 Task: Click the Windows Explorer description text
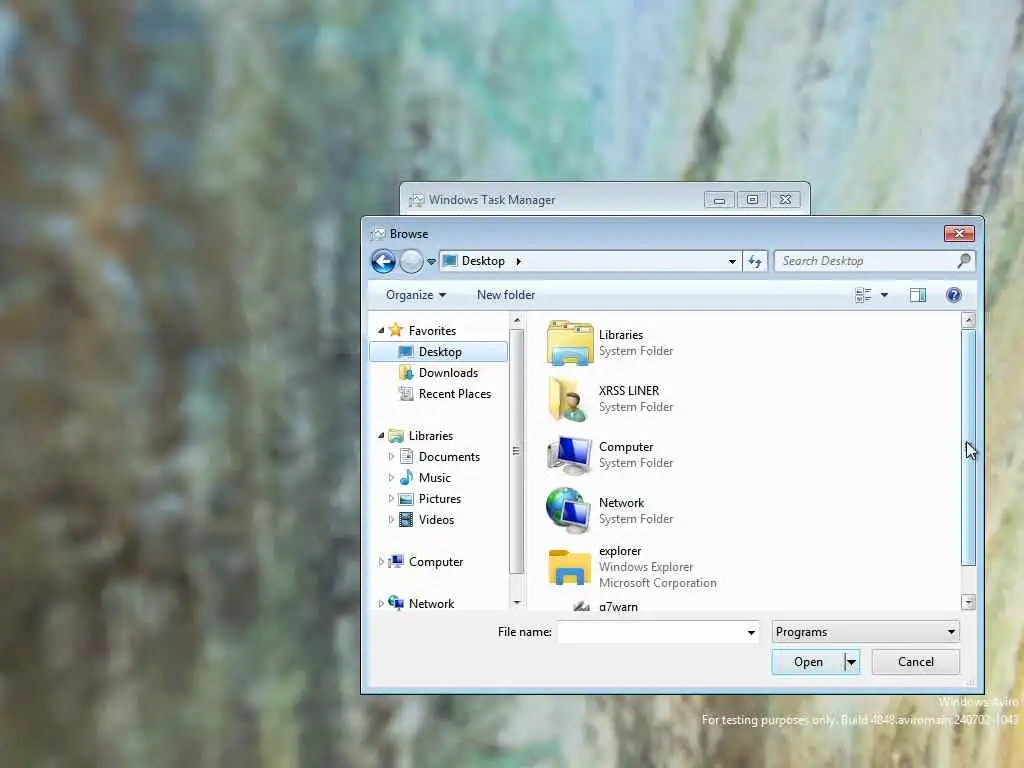(x=645, y=567)
